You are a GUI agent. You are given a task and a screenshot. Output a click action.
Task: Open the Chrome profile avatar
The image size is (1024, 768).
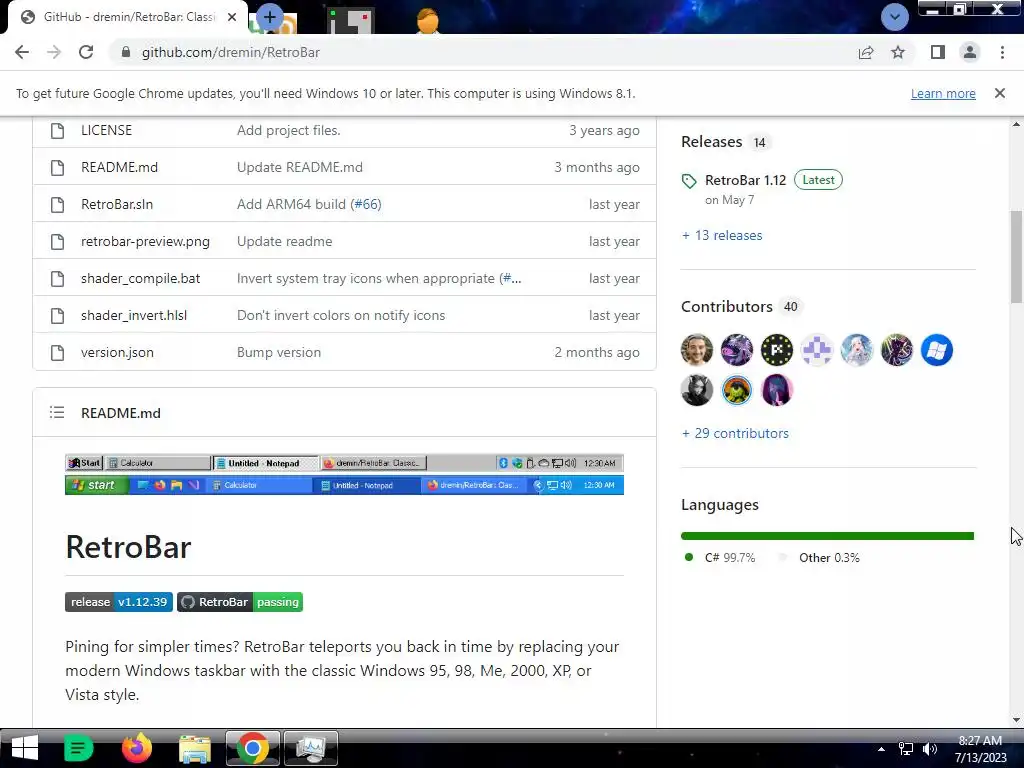point(970,52)
